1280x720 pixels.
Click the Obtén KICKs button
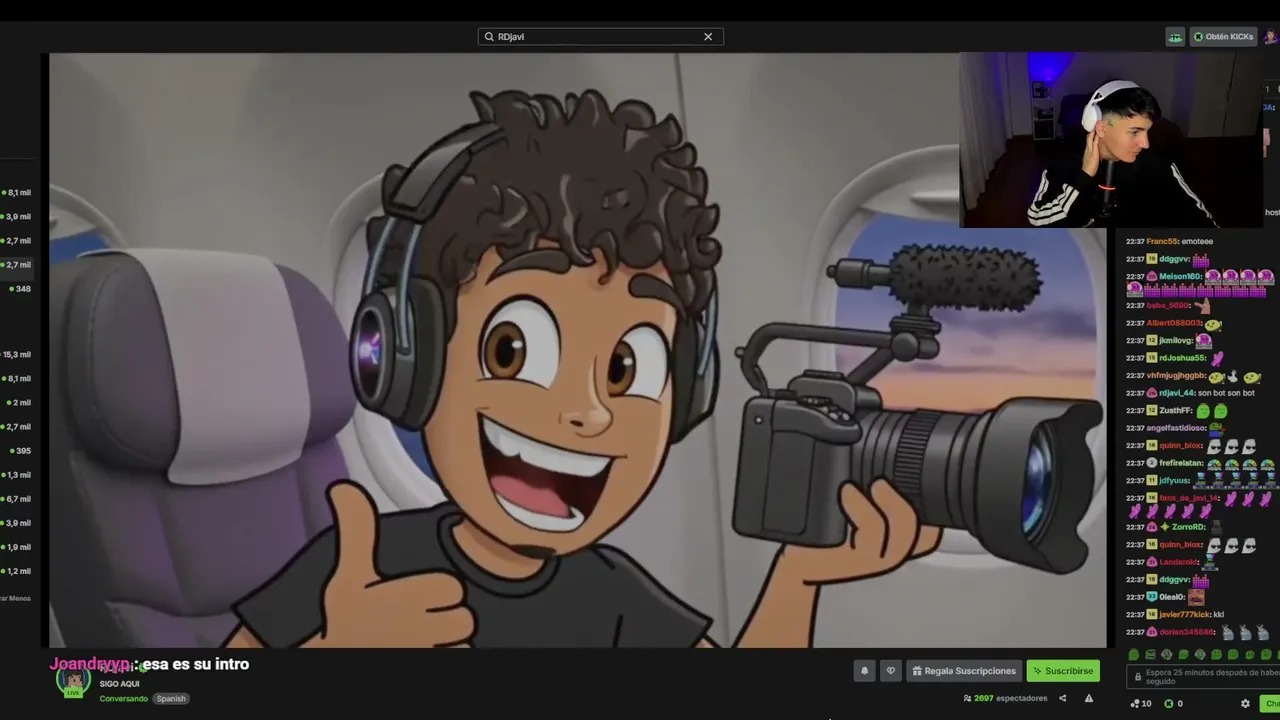coord(1222,37)
